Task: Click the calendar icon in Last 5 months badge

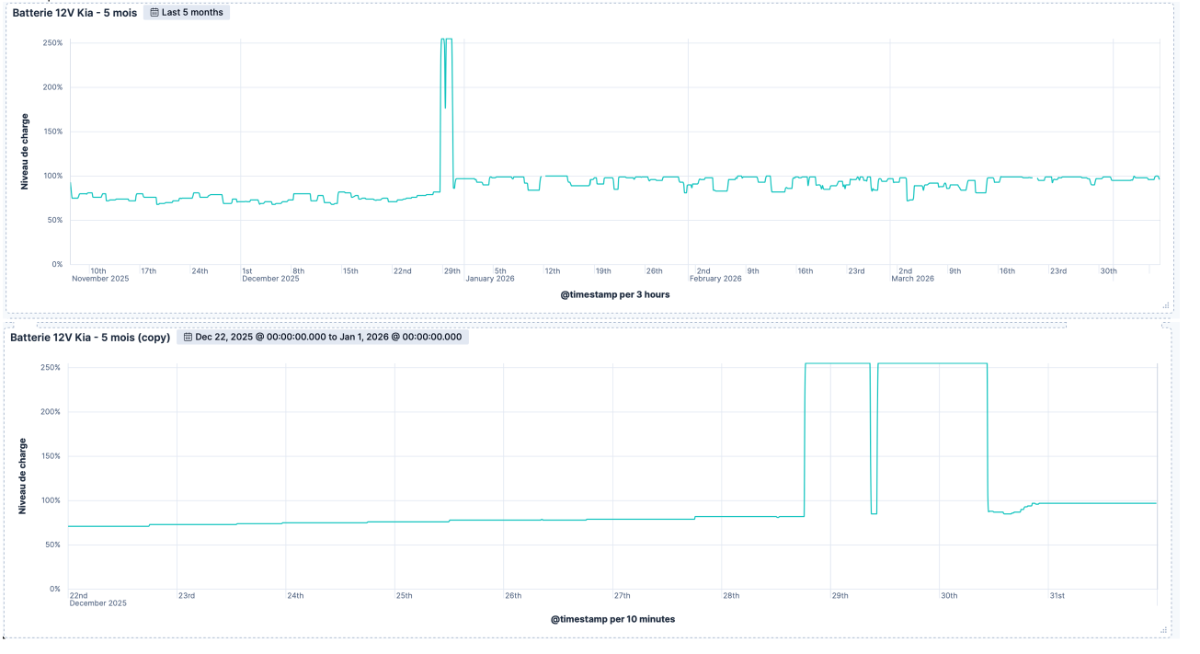Action: coord(154,13)
